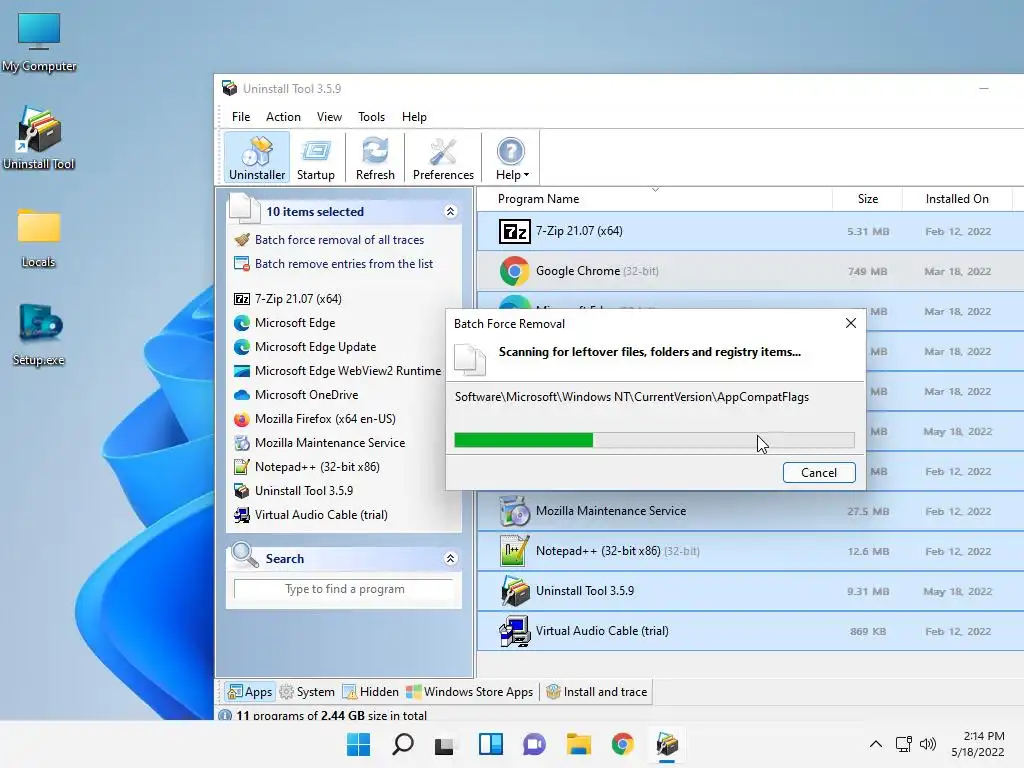Viewport: 1024px width, 768px height.
Task: Open the Action menu
Action: 283,117
